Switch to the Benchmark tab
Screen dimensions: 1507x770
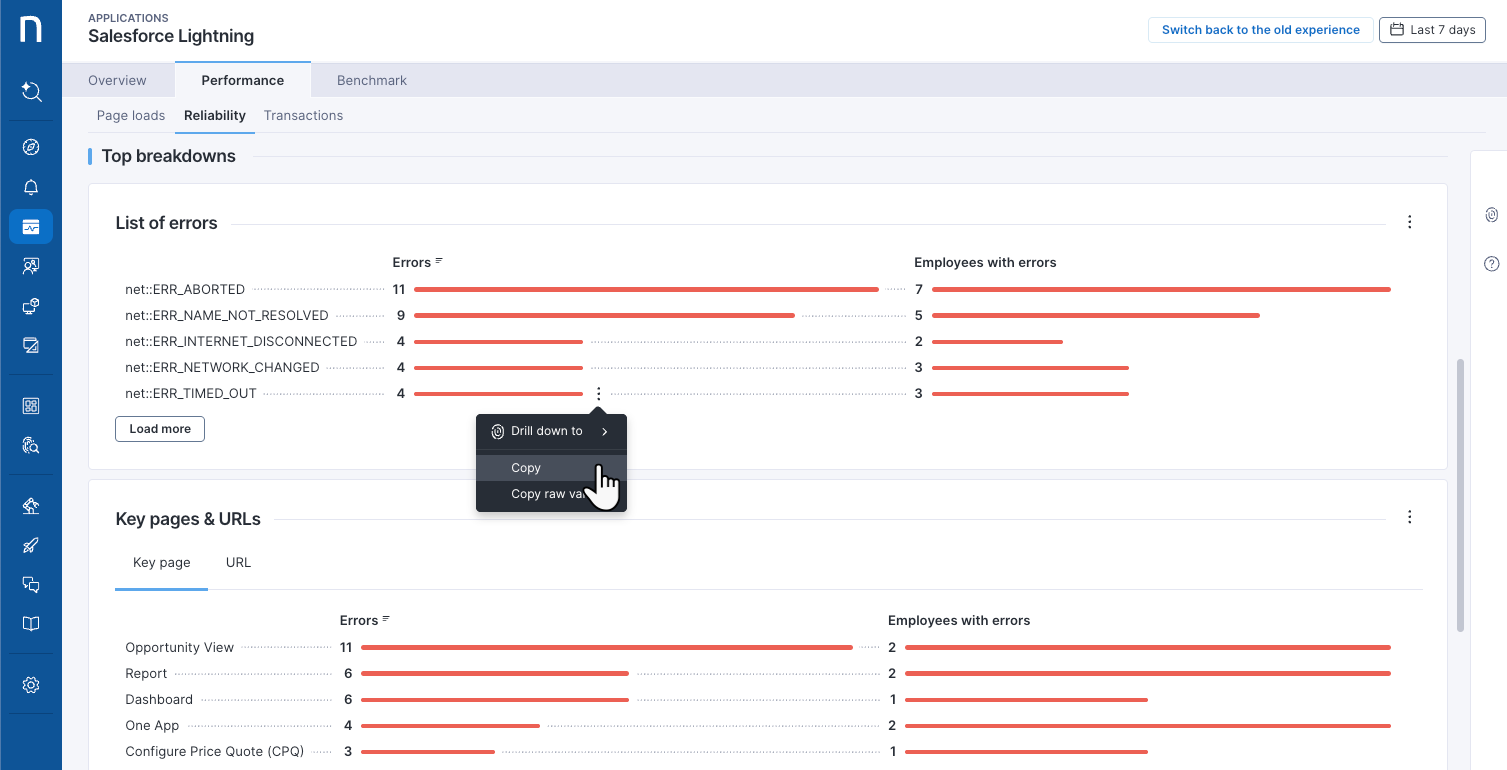tap(371, 80)
